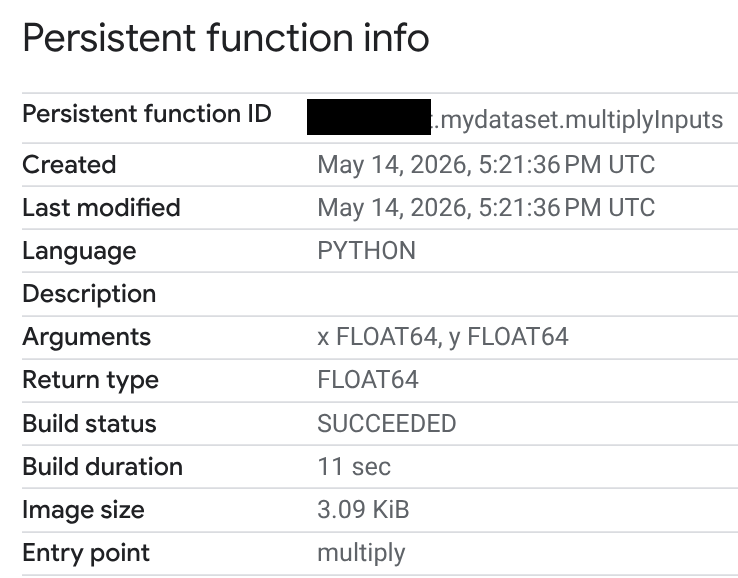Click the Last modified timestamp value
This screenshot has width=738, height=578.
486,208
